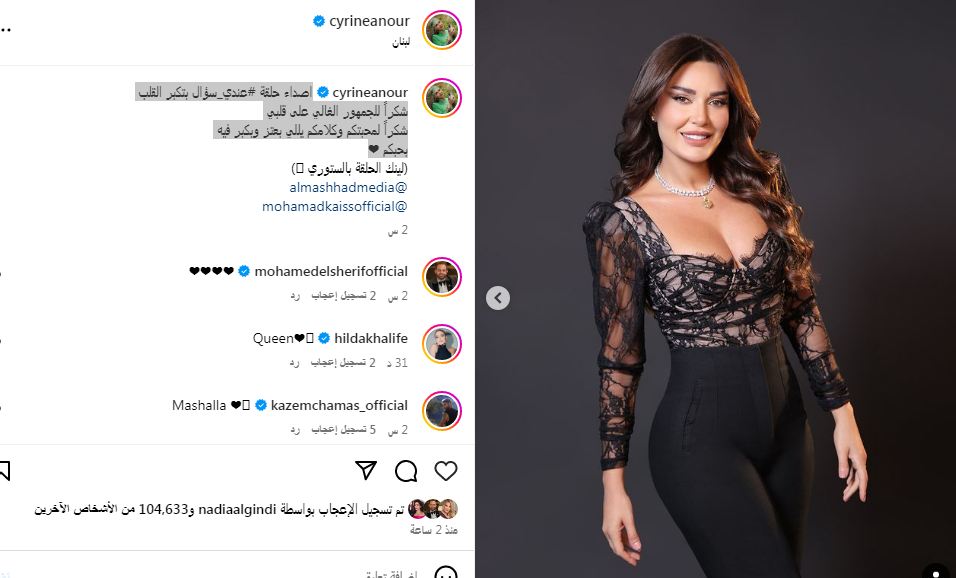Viewport: 956px width, 578px height.
Task: Reply to kazemchamas_official's Mashalla comment
Action: tap(294, 430)
